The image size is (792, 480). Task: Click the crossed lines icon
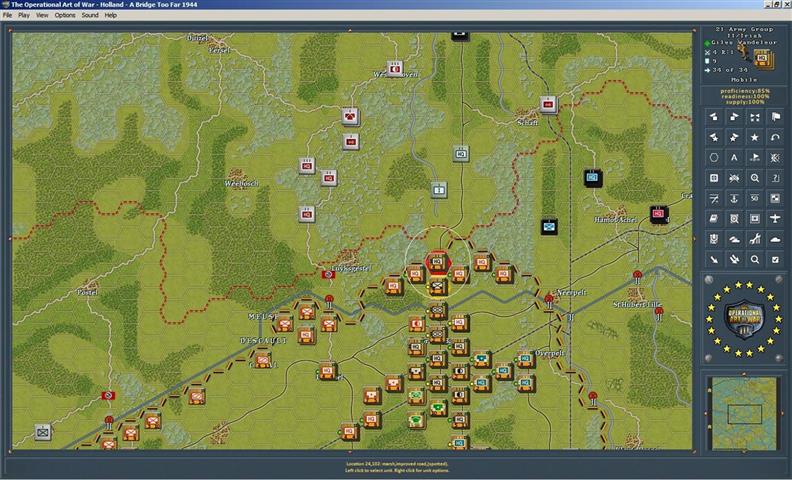click(x=714, y=199)
